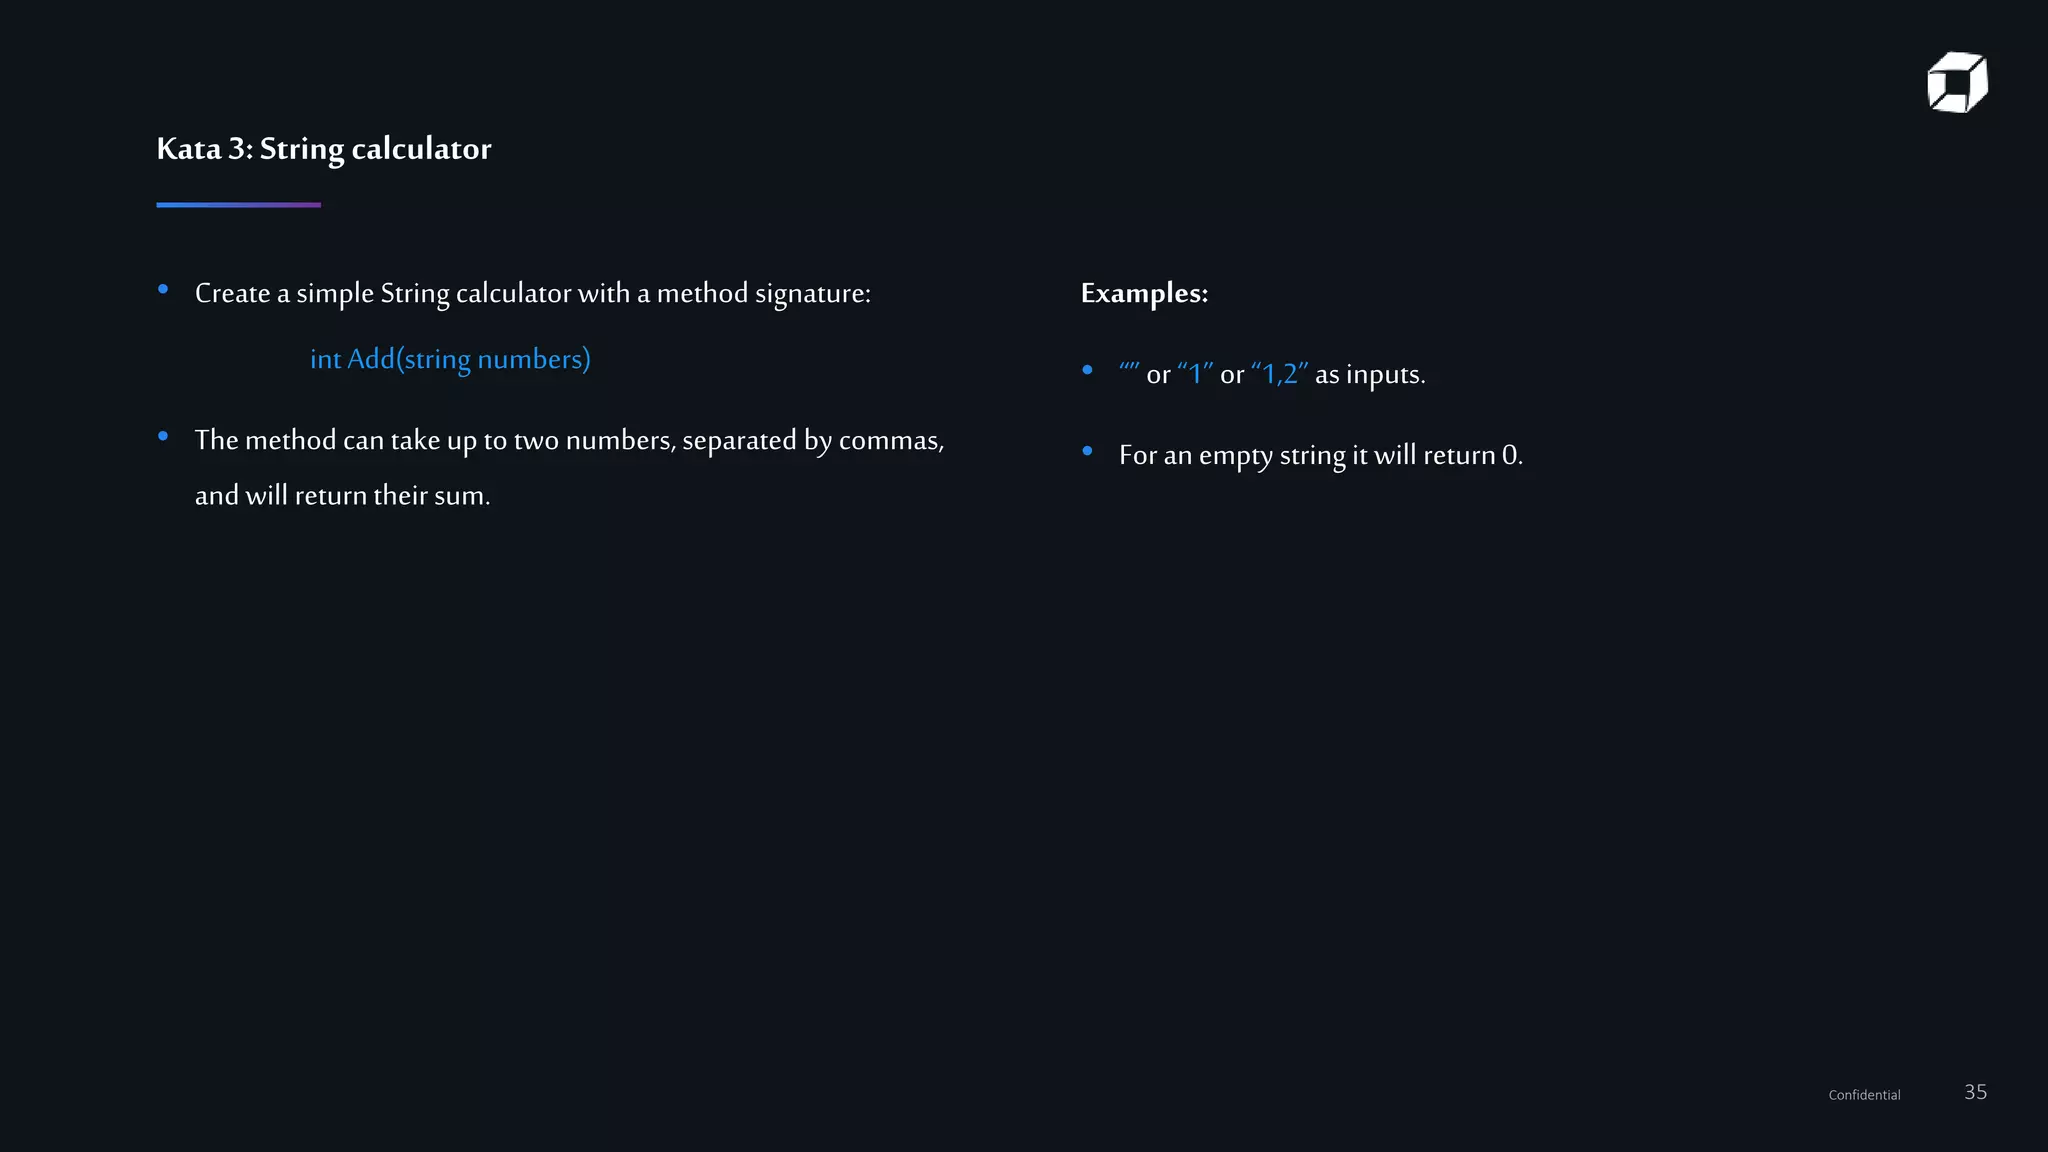Click the blue-purple gradient line under title
This screenshot has width=2048, height=1152.
pos(238,205)
